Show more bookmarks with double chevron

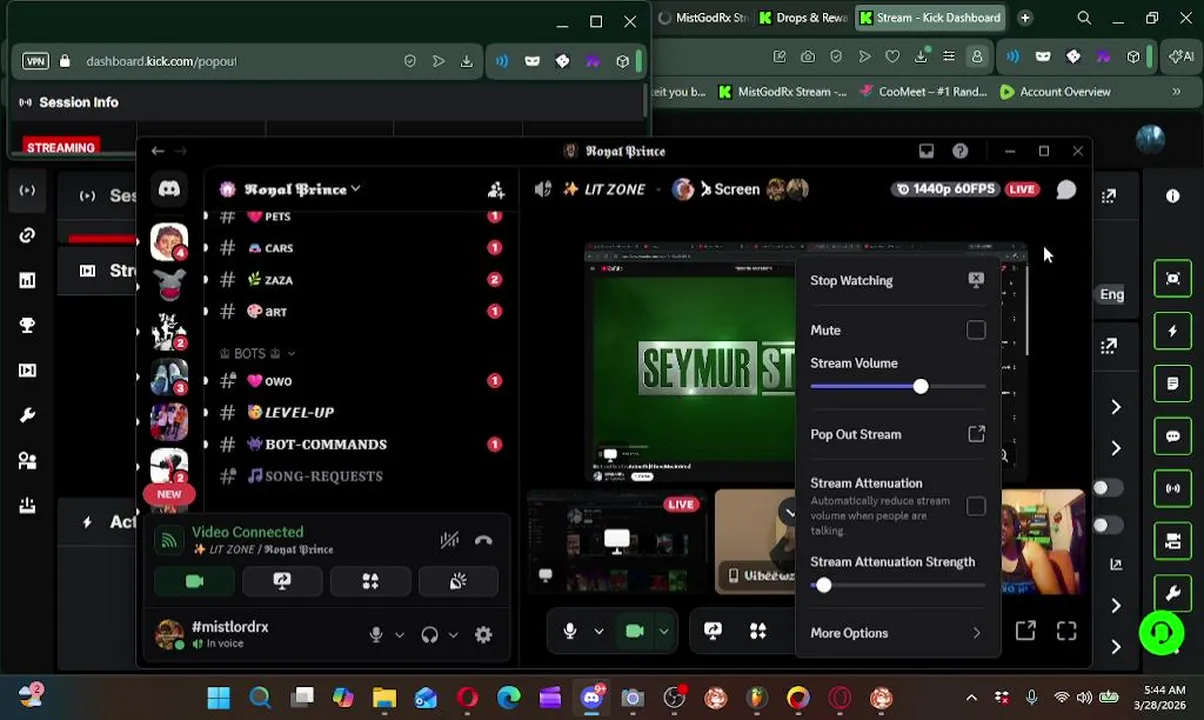(x=1176, y=92)
